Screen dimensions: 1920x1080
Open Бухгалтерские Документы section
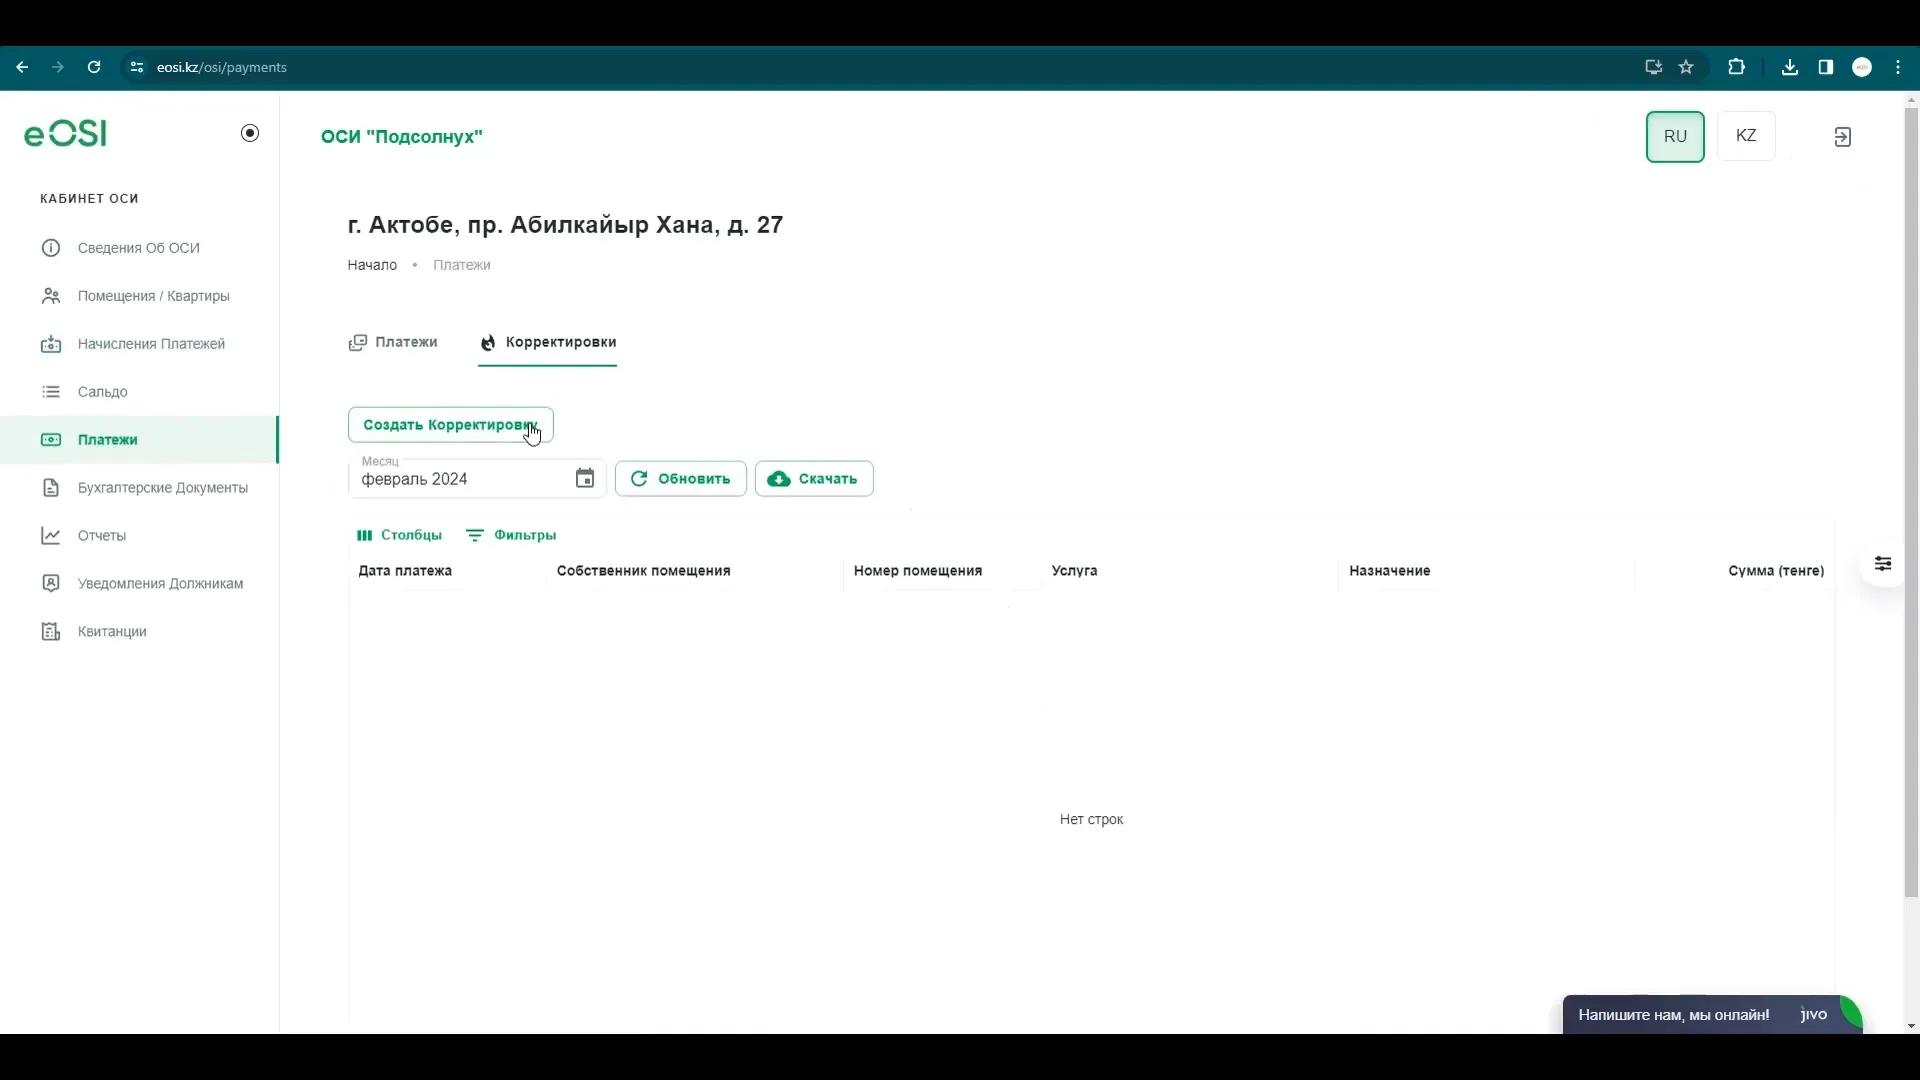click(139, 488)
